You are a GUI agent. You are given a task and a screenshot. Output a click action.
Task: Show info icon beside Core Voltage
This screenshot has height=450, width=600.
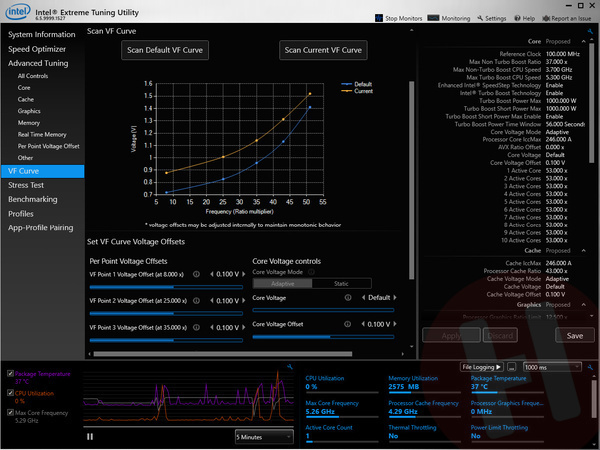[347, 297]
